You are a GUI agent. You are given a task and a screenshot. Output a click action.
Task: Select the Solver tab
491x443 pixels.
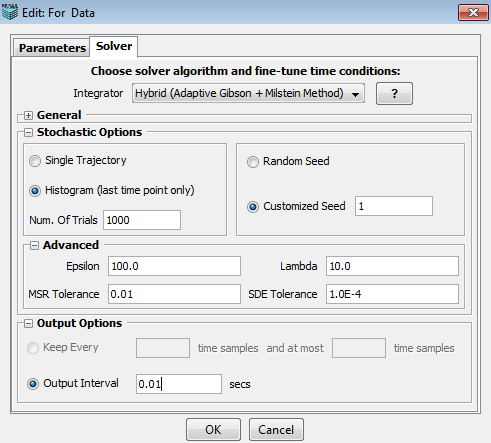[114, 46]
